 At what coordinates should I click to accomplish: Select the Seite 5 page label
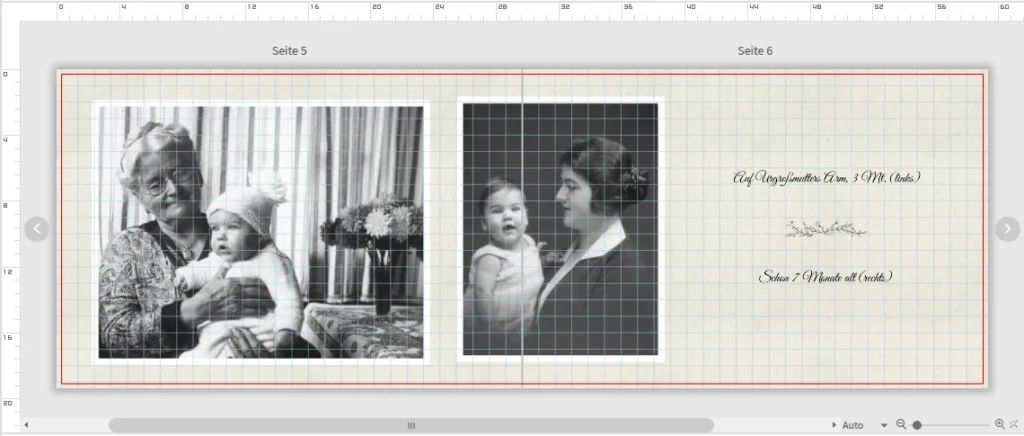[x=289, y=50]
